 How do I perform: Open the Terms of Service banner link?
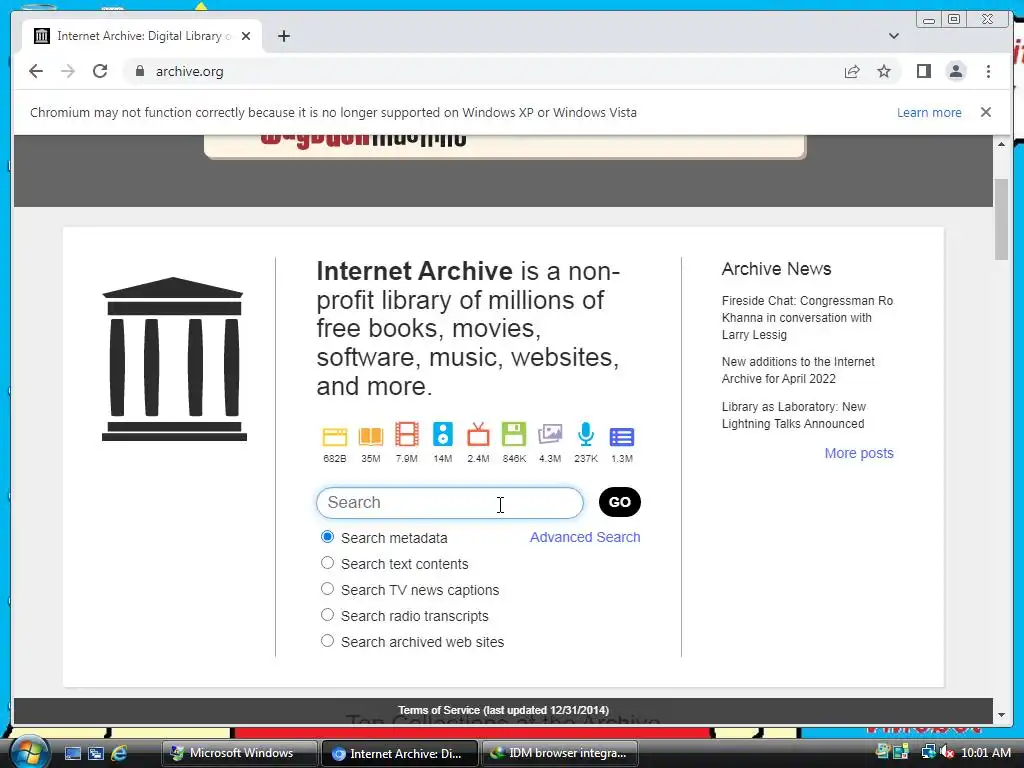coord(503,710)
